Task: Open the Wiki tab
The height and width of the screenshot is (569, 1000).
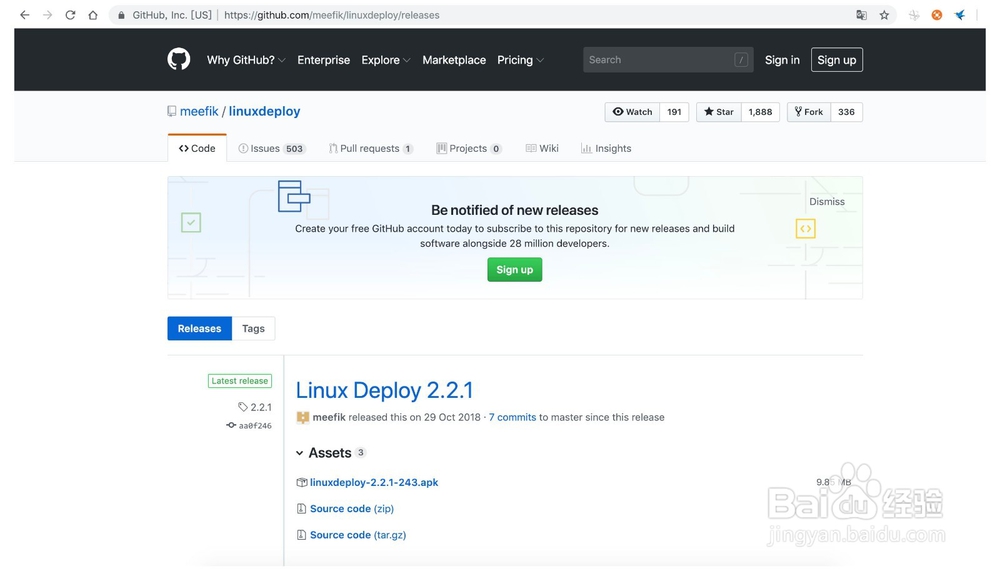Action: point(542,148)
